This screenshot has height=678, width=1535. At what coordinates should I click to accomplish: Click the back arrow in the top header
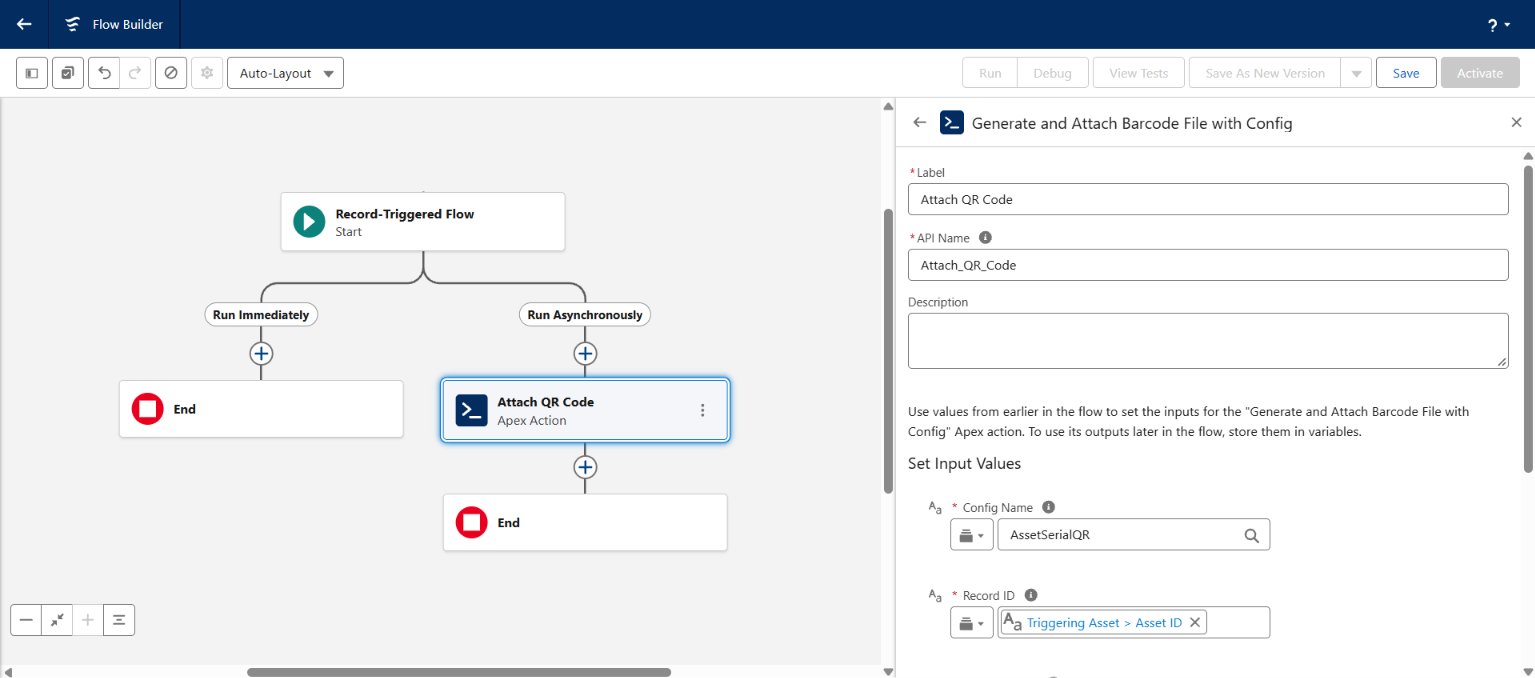pos(24,24)
